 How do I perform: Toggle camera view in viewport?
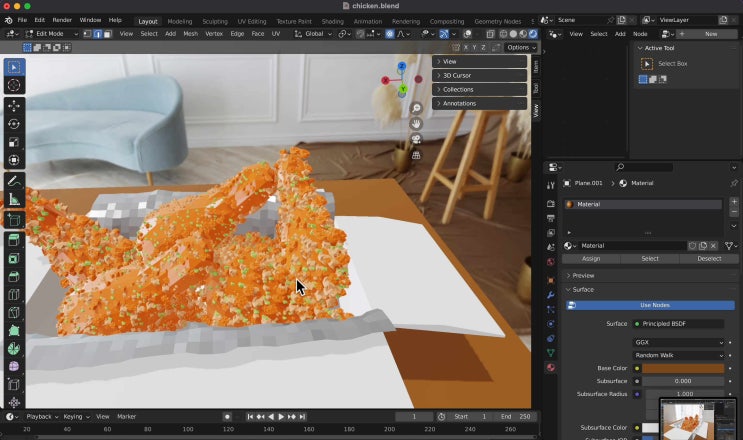click(x=416, y=139)
